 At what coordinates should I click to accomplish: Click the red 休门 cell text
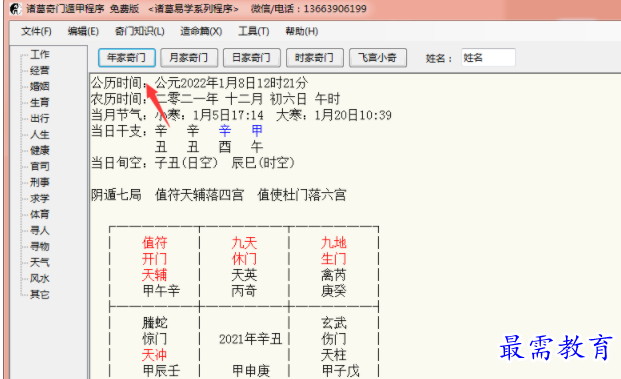coord(244,259)
